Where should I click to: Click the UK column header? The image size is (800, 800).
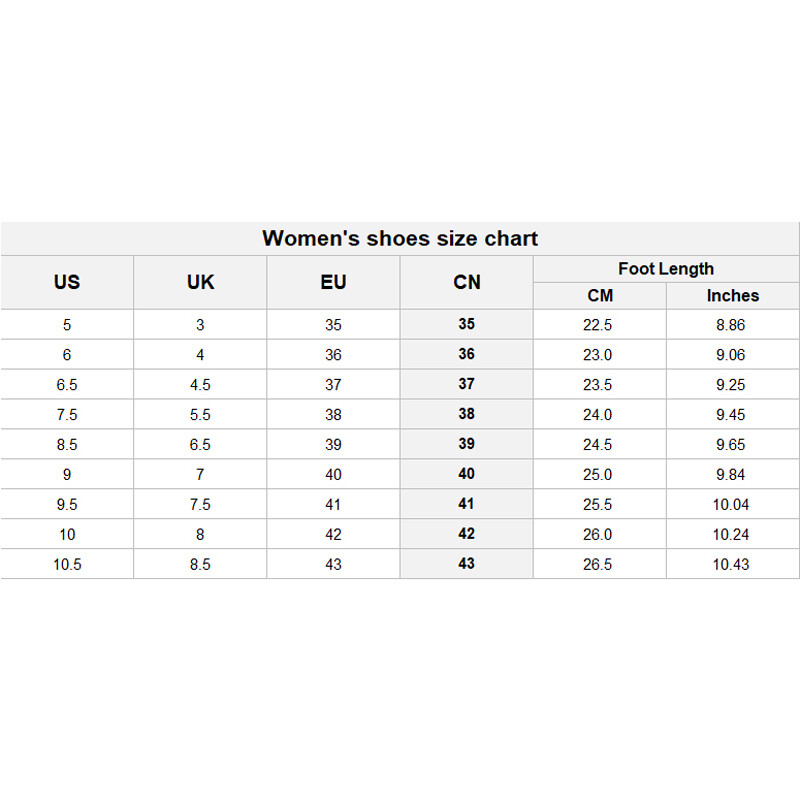point(200,282)
